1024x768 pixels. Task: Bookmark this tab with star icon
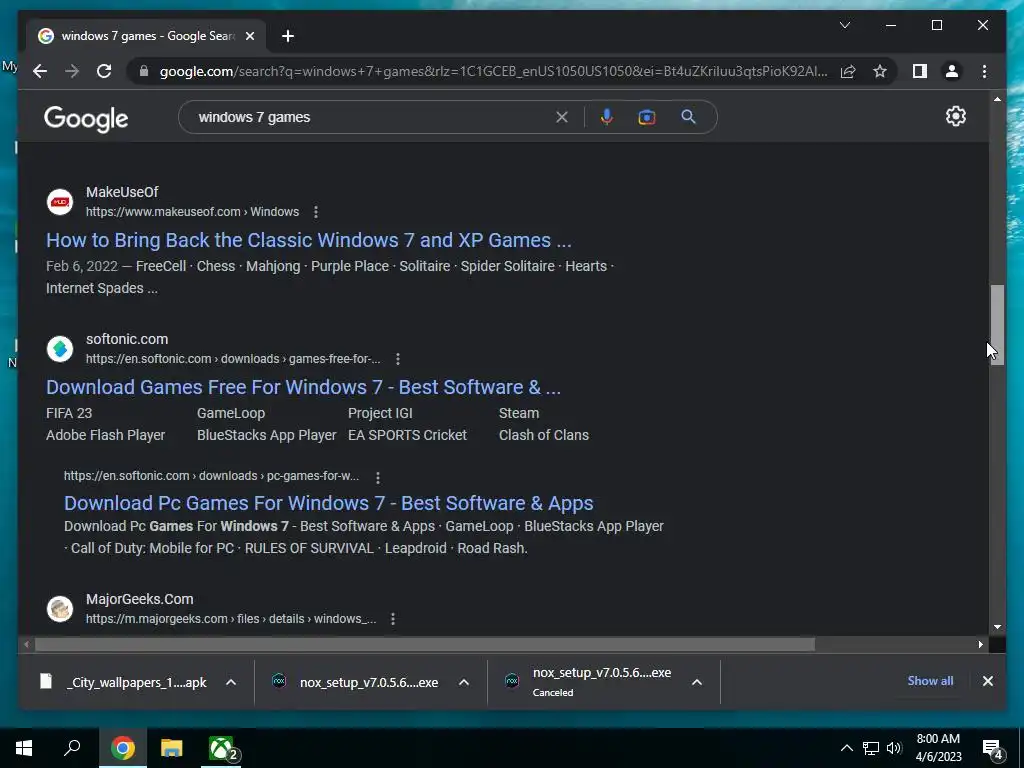click(880, 71)
